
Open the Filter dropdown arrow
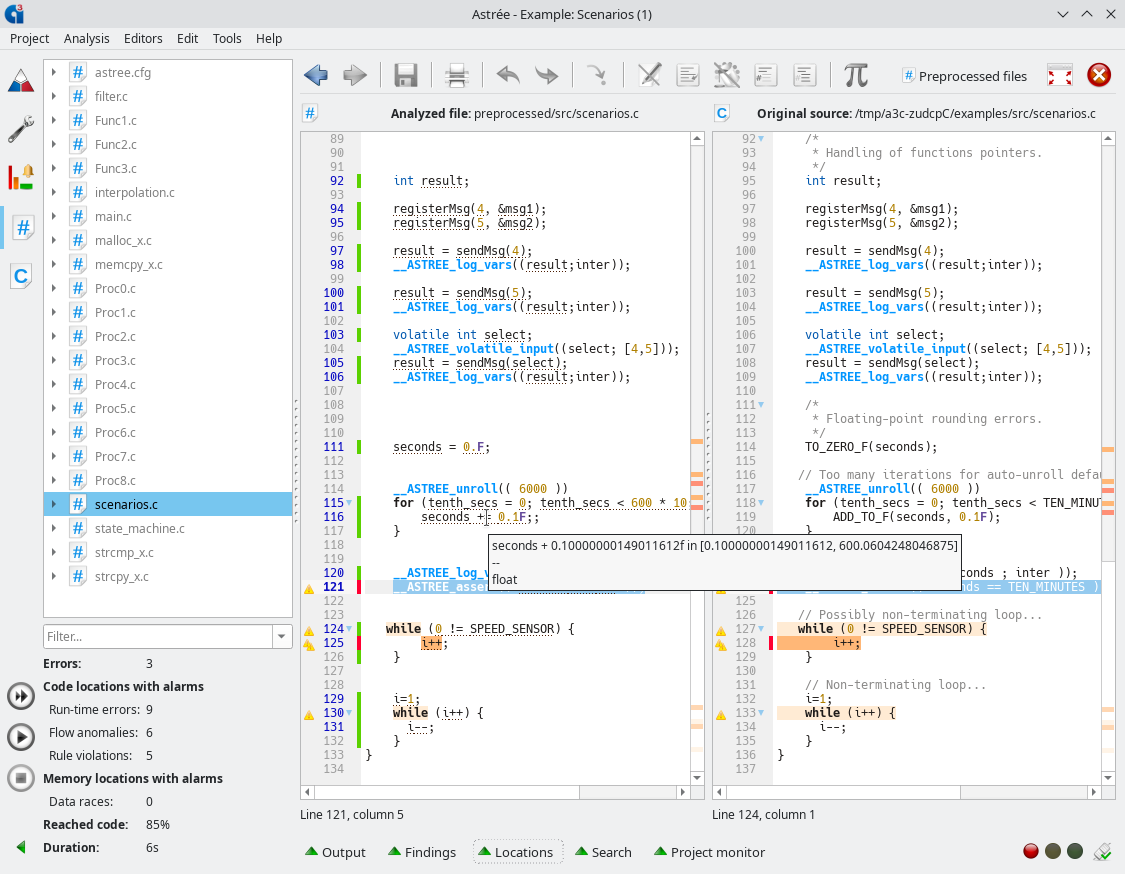[x=281, y=636]
